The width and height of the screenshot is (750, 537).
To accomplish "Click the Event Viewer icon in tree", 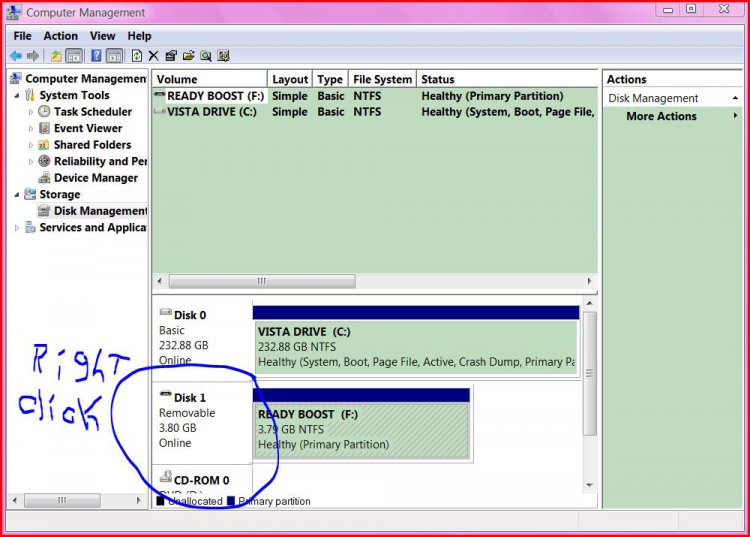I will [44, 128].
